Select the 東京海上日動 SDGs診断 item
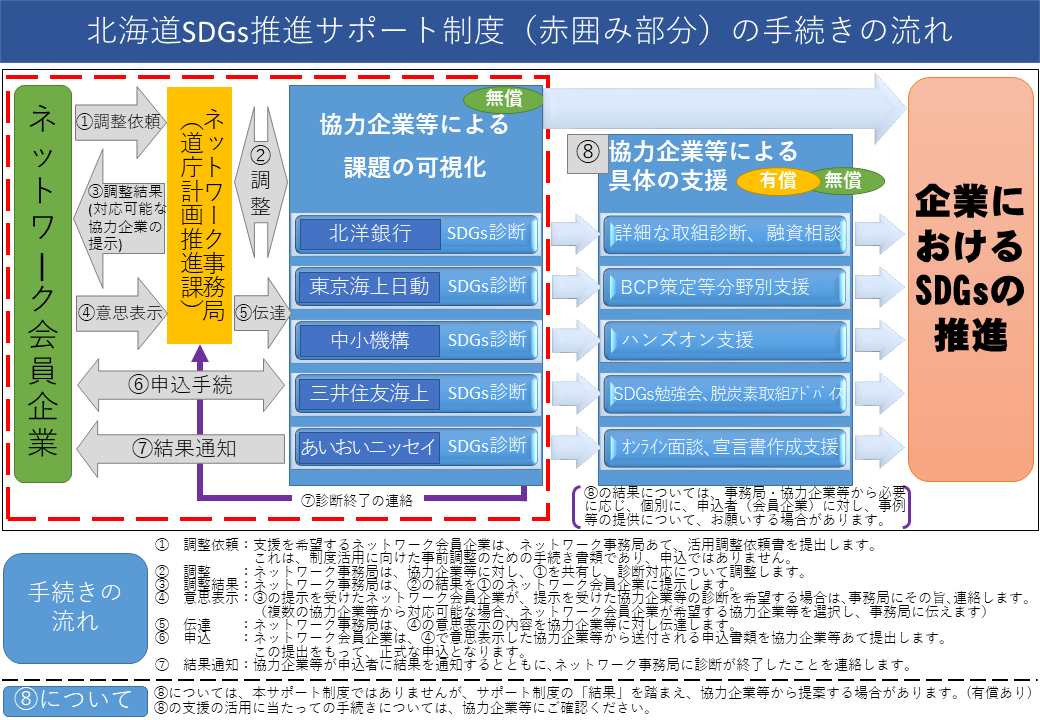1040x720 pixels. click(417, 286)
